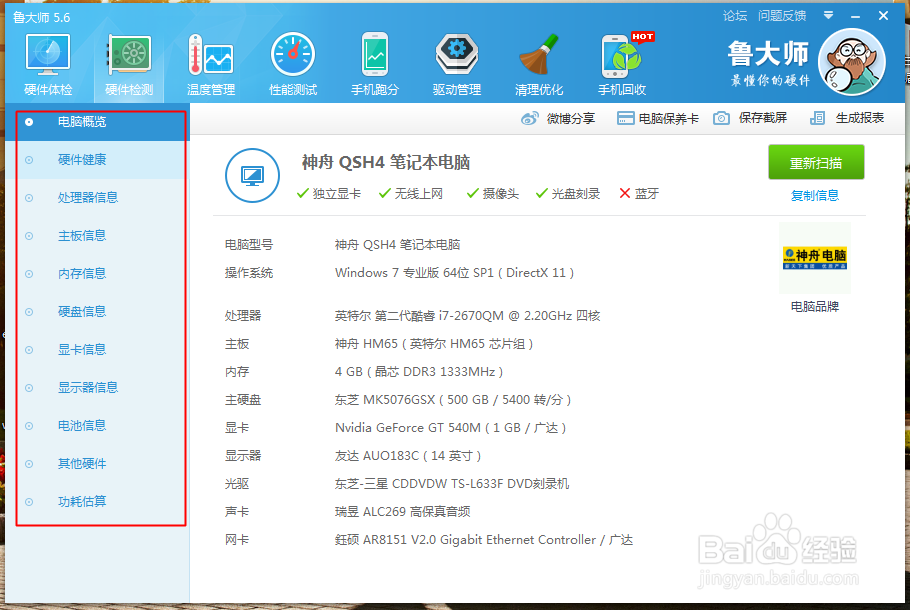Viewport: 910px width, 610px height.
Task: Select 其他硬件 in sidebar
Action: tap(98, 464)
